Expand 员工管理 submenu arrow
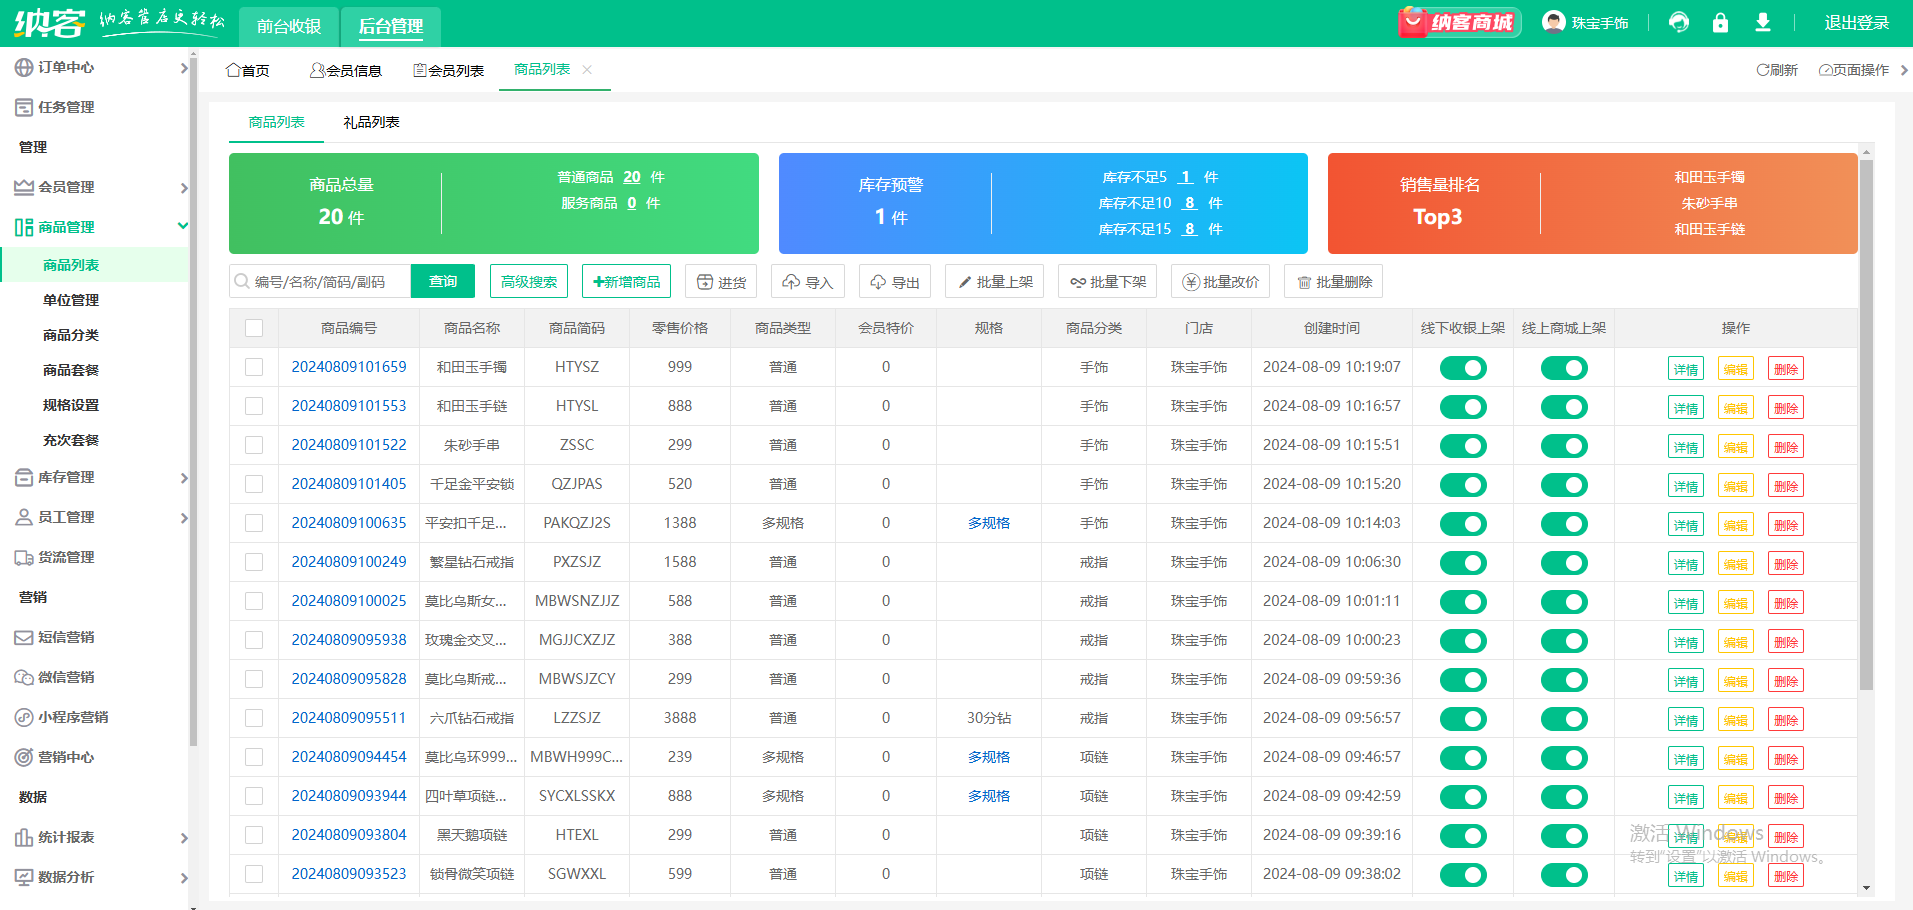The height and width of the screenshot is (910, 1913). click(x=183, y=518)
